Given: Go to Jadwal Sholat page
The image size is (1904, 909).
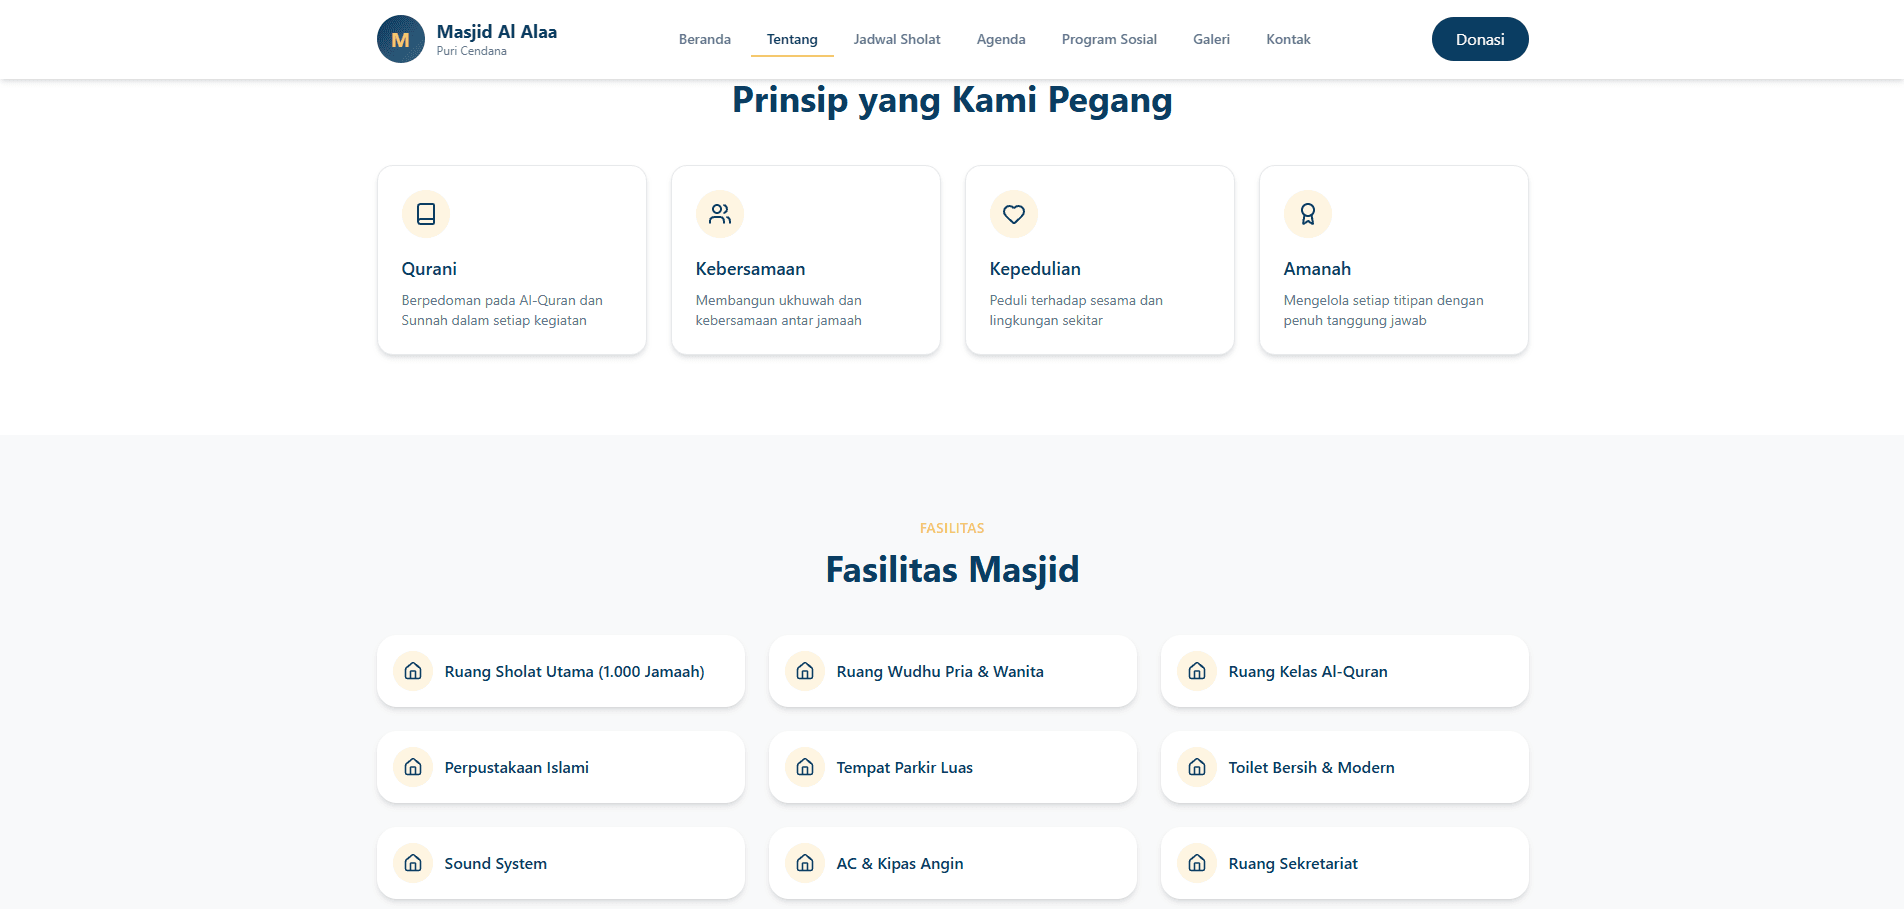Looking at the screenshot, I should coord(897,40).
